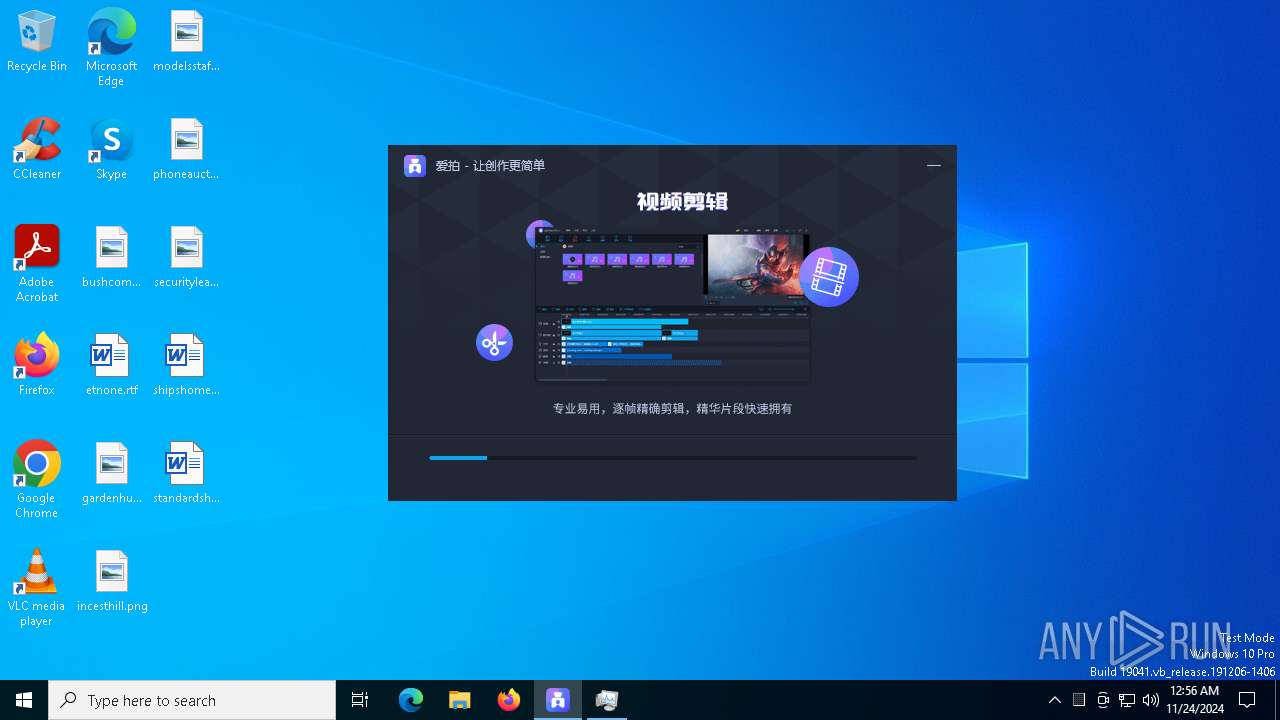
Task: Select the gardenhu... image file
Action: coord(111,474)
